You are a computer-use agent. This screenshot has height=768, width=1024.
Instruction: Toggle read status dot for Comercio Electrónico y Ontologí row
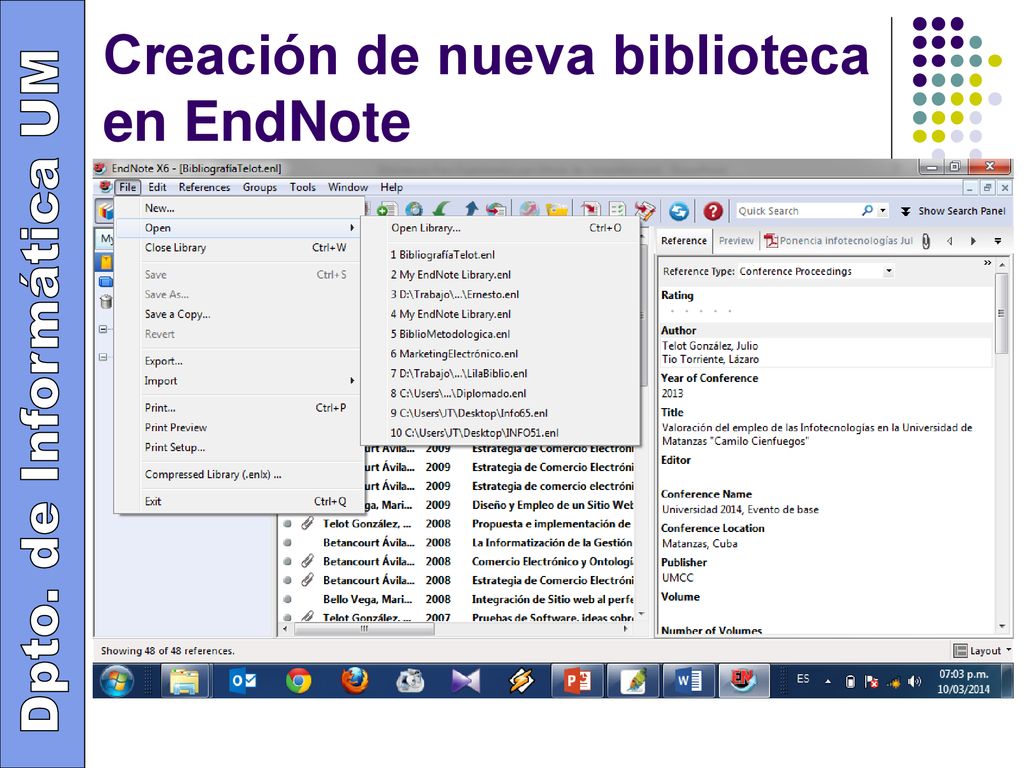(x=287, y=562)
